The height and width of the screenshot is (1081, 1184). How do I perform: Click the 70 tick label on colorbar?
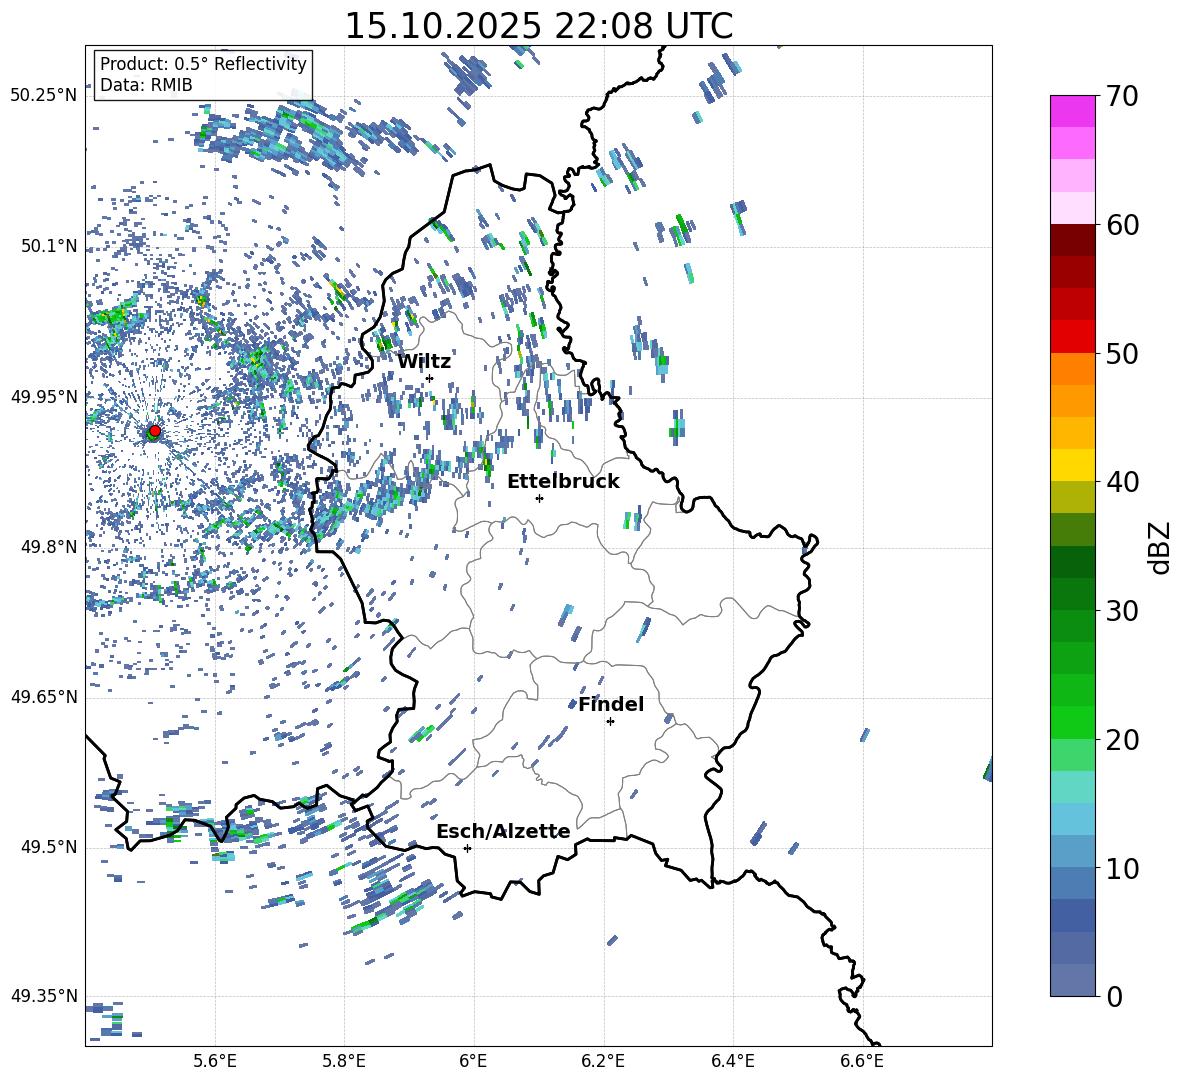1123,96
